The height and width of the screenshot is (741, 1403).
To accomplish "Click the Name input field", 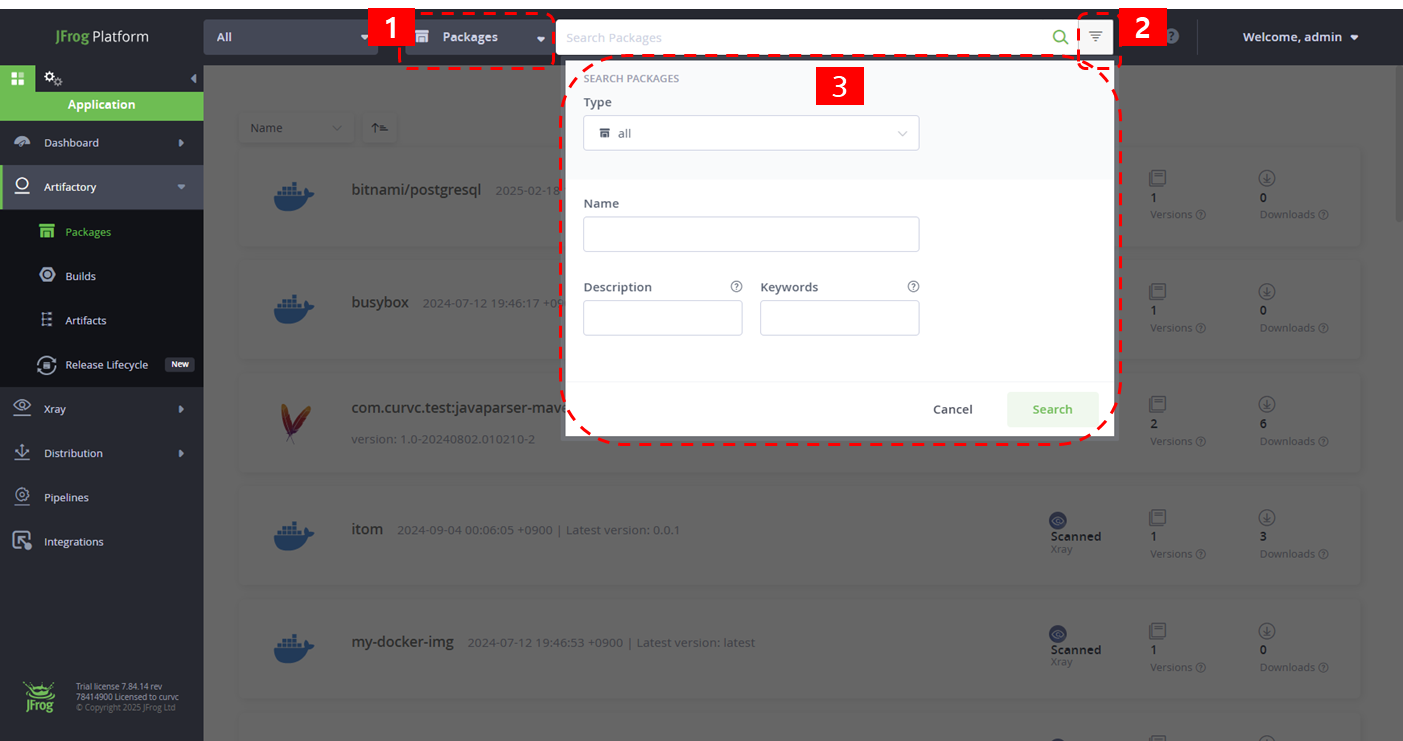I will 751,234.
